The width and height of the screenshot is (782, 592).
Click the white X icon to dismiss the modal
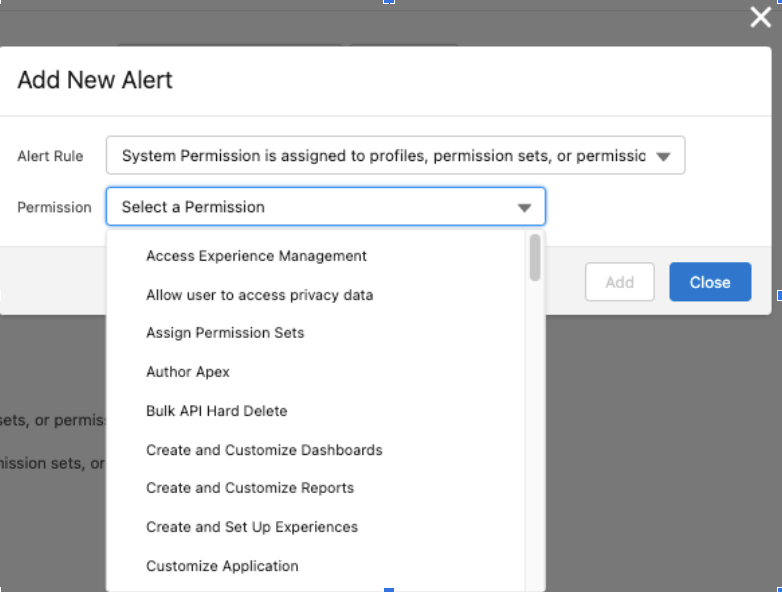[x=760, y=17]
